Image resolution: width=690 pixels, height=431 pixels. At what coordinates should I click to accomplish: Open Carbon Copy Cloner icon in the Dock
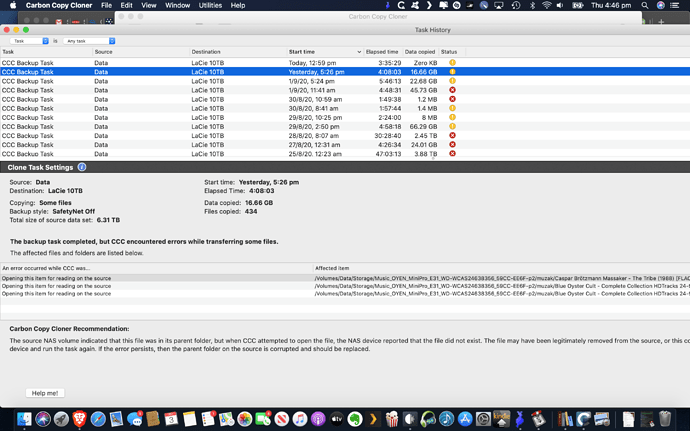click(x=584, y=419)
